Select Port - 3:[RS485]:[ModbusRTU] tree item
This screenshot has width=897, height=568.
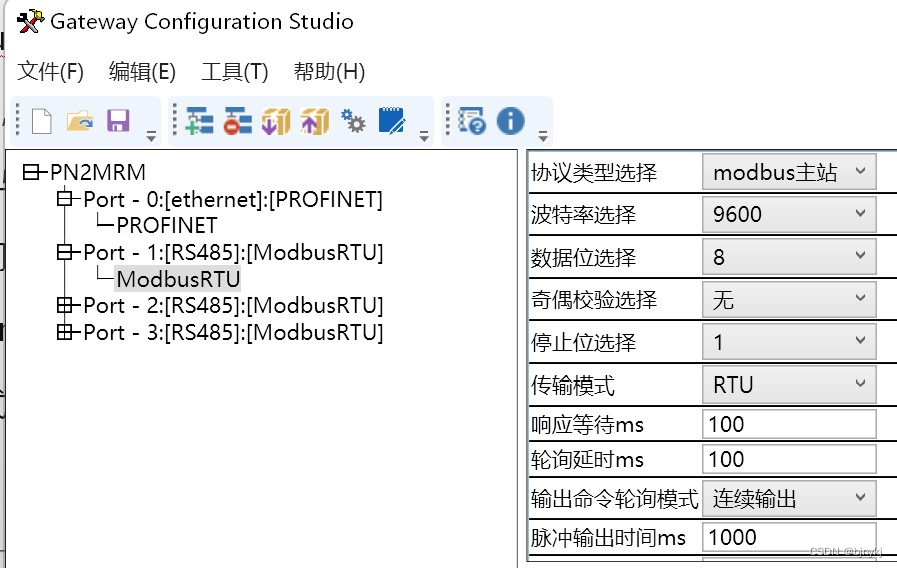[233, 332]
